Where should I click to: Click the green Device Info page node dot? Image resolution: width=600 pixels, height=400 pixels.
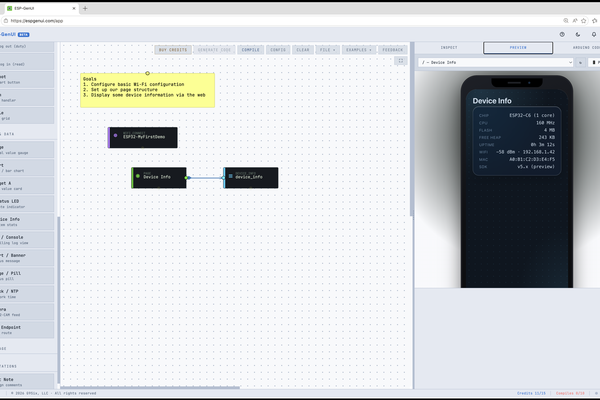click(138, 176)
